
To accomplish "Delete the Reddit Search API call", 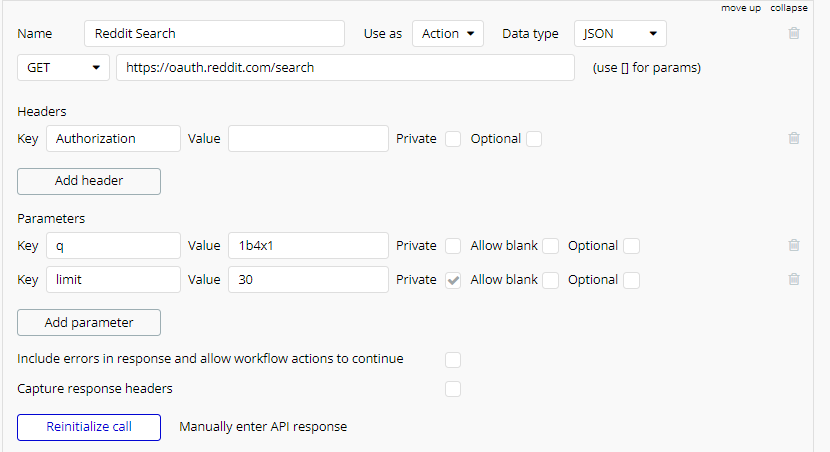I will (794, 33).
